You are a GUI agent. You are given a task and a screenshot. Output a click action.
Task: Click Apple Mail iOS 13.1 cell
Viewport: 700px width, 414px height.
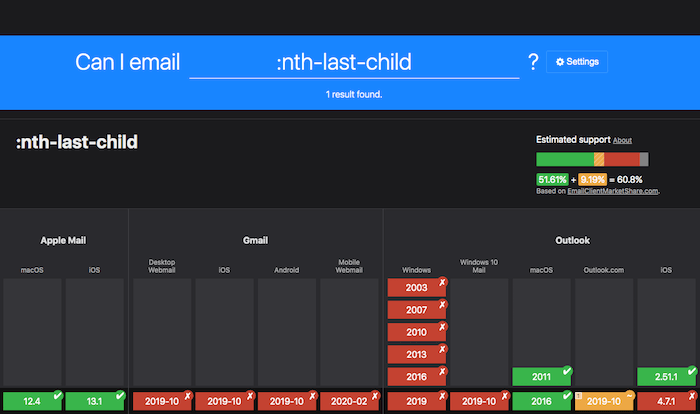[95, 401]
